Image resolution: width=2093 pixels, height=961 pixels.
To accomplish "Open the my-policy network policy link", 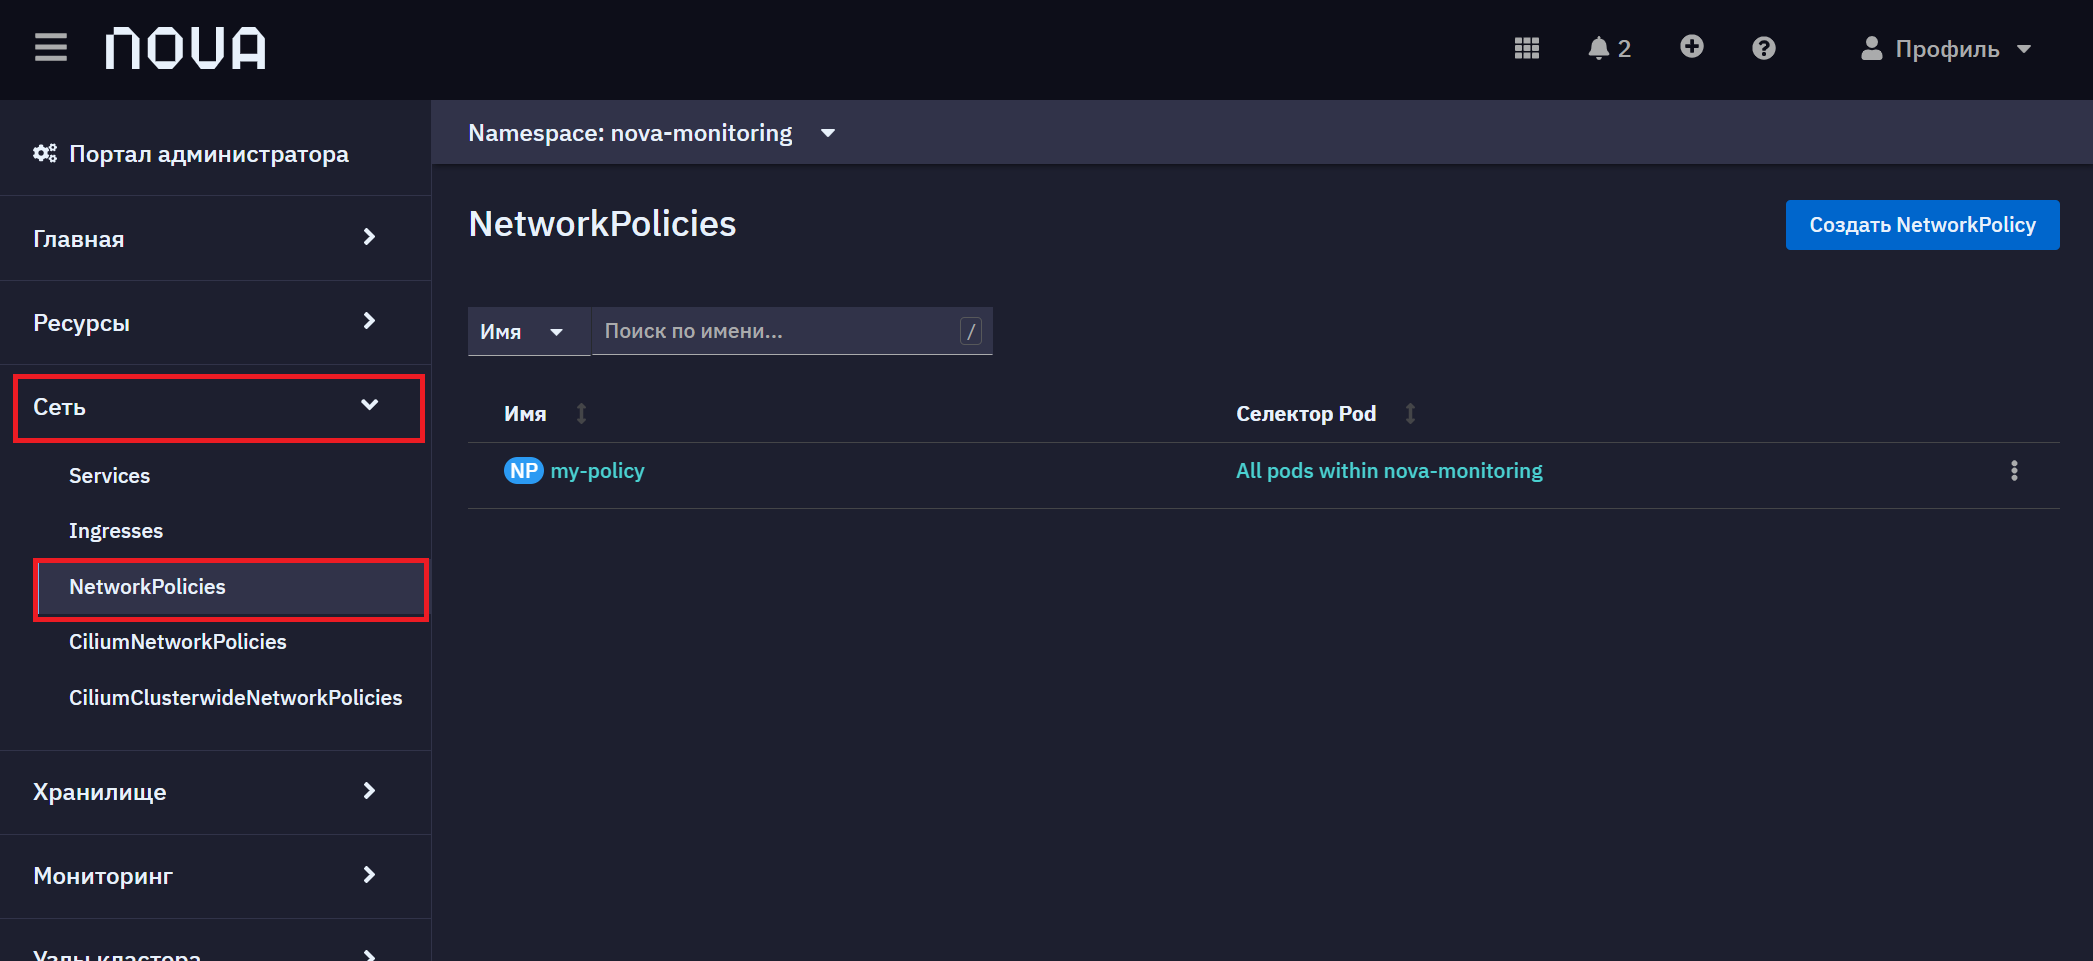I will click(597, 471).
